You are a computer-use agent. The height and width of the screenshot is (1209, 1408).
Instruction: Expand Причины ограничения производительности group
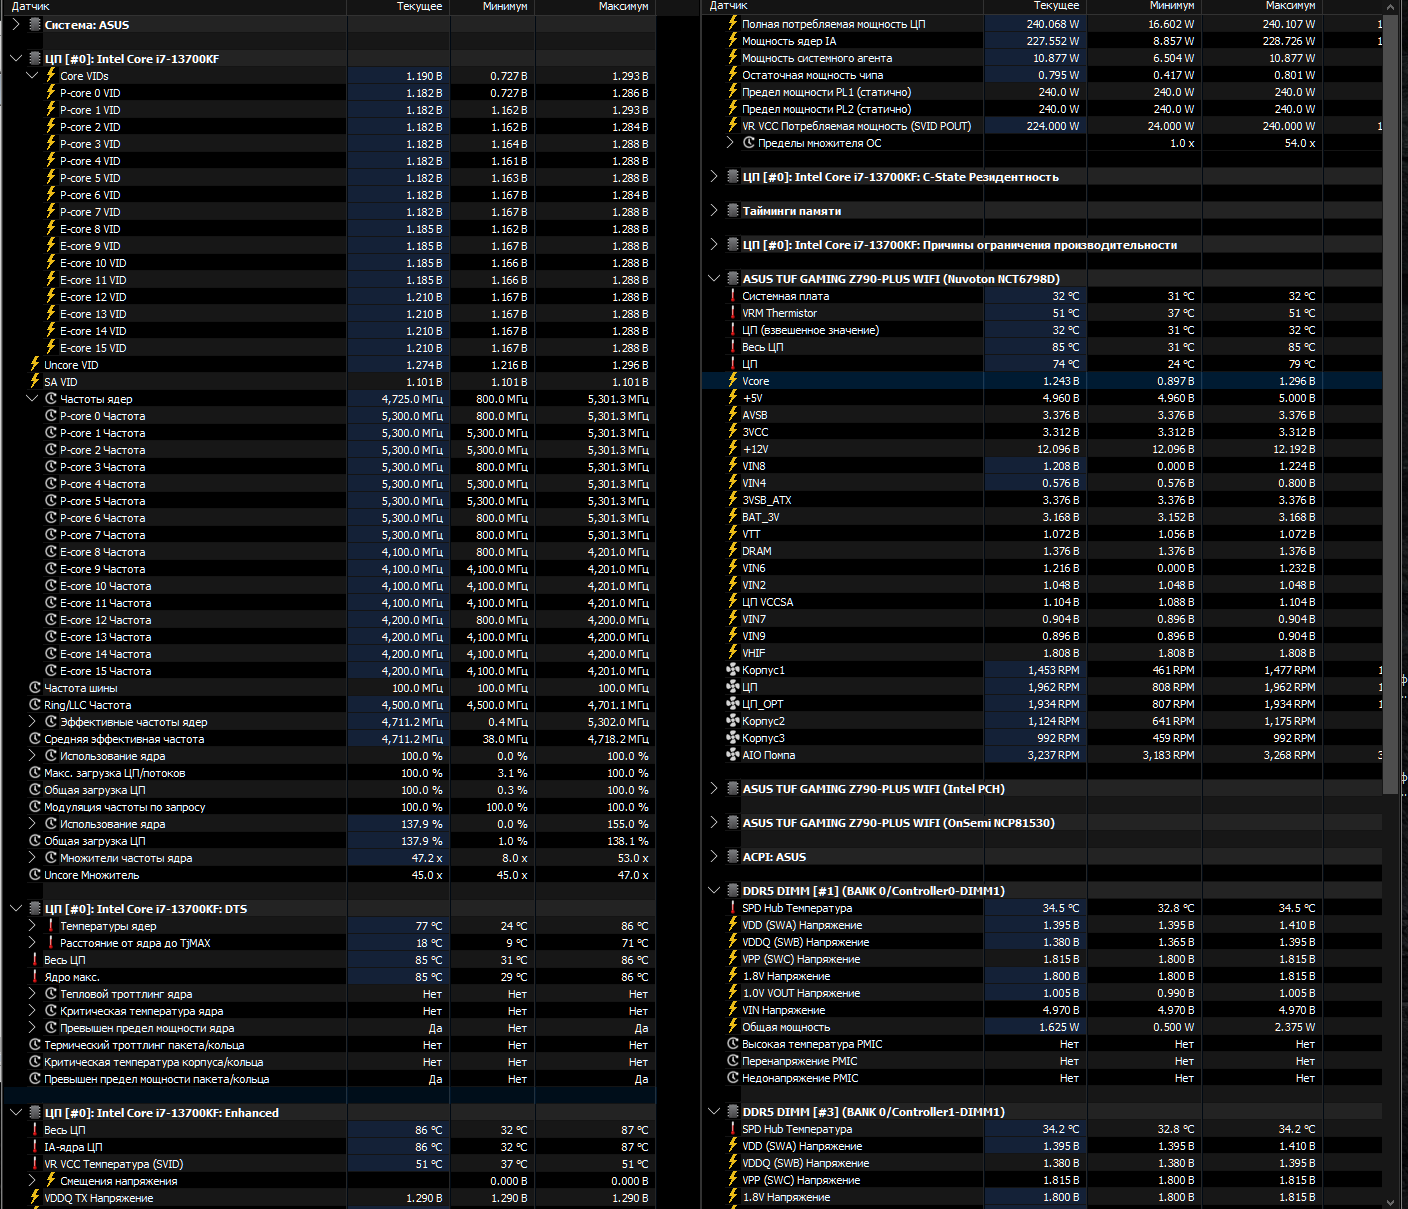pyautogui.click(x=714, y=244)
